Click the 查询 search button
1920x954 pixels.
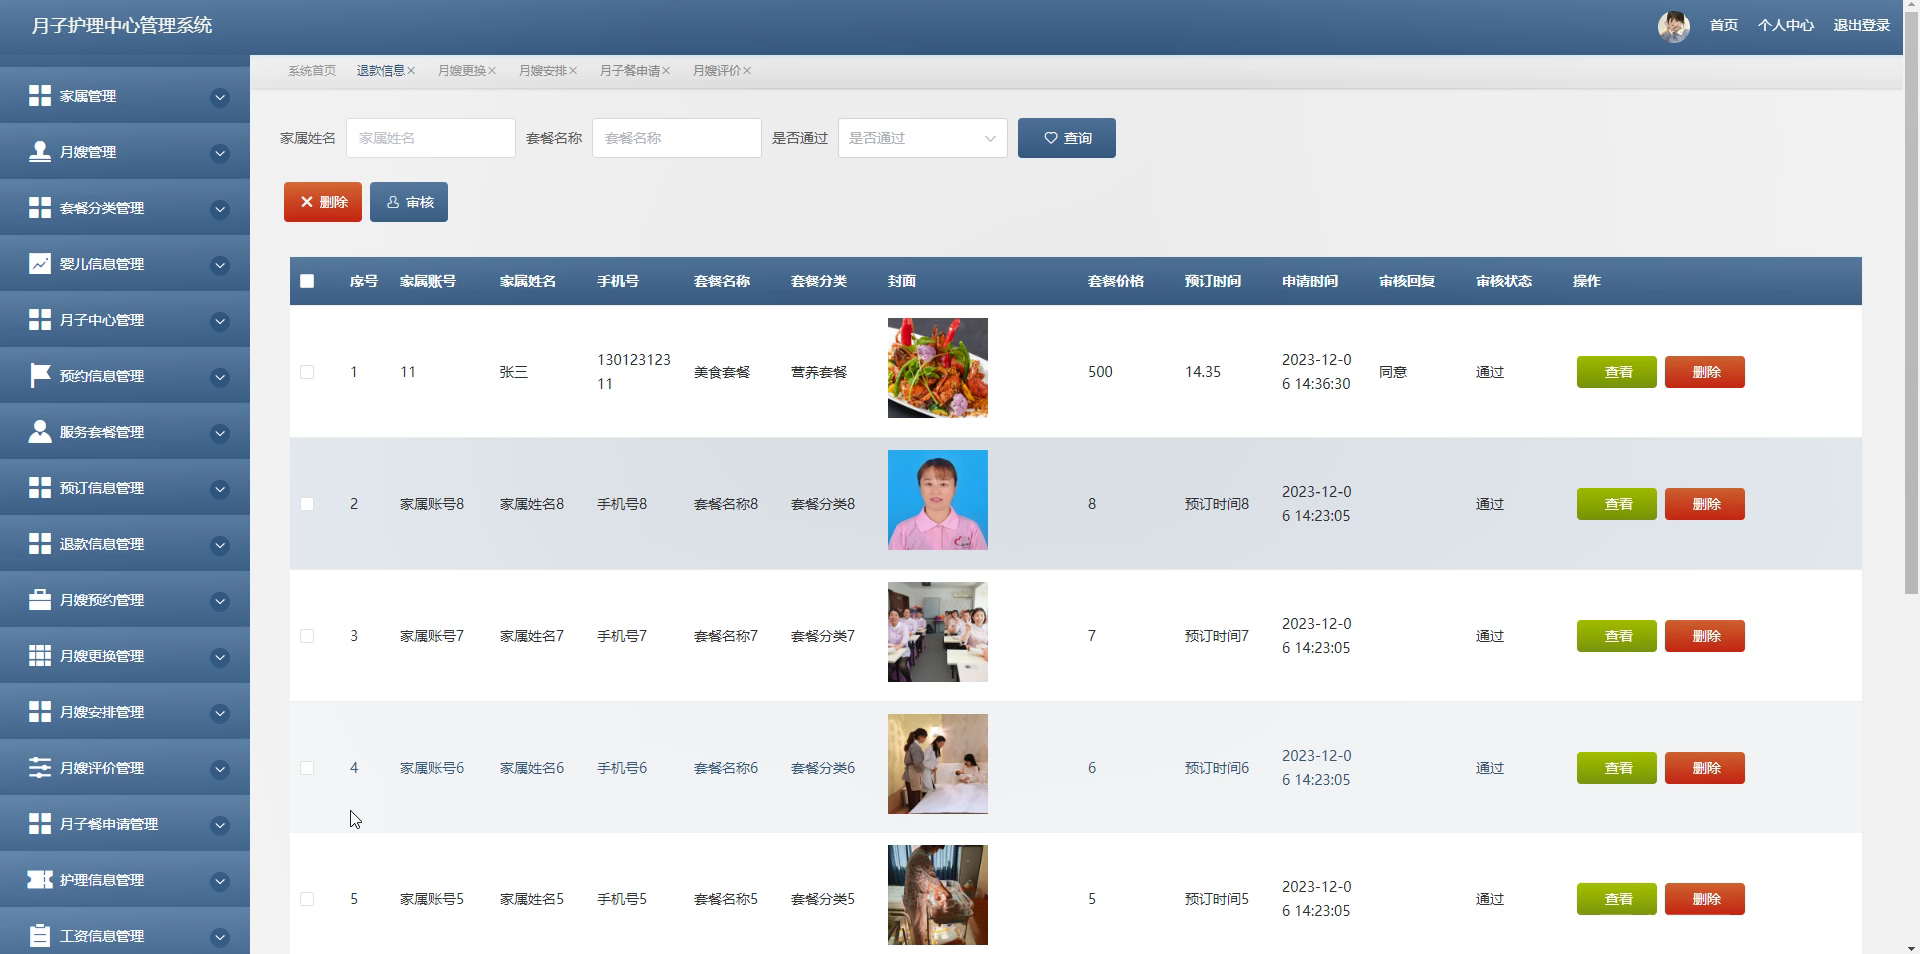point(1066,138)
